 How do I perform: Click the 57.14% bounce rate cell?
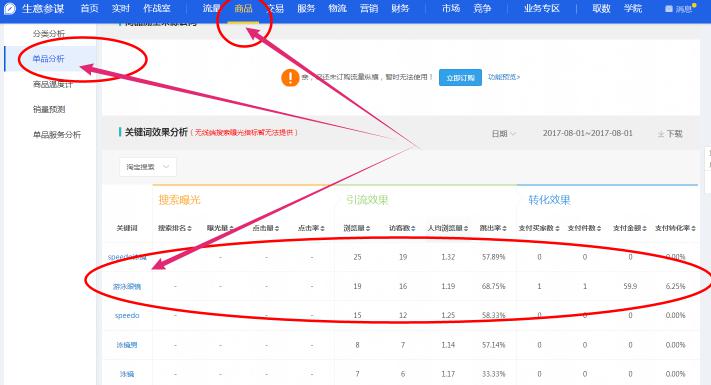click(493, 345)
